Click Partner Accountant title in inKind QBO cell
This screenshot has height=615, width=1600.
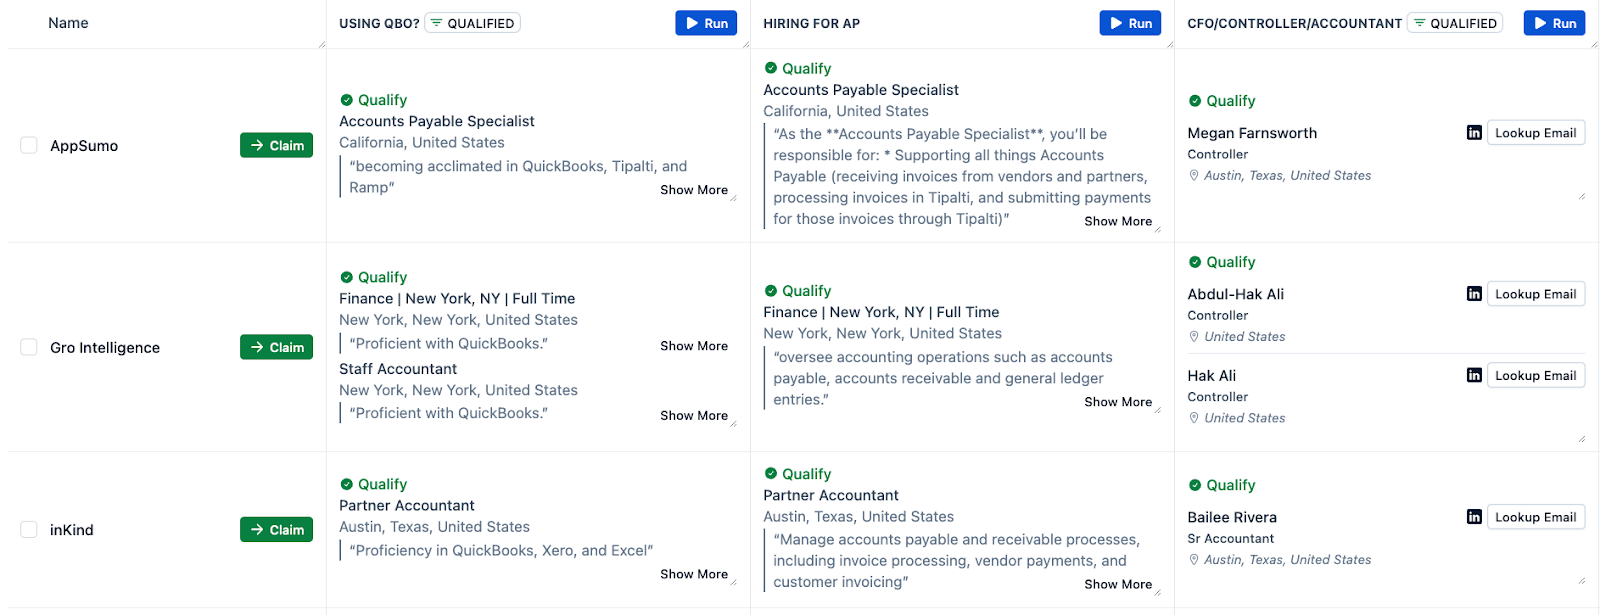(x=407, y=506)
